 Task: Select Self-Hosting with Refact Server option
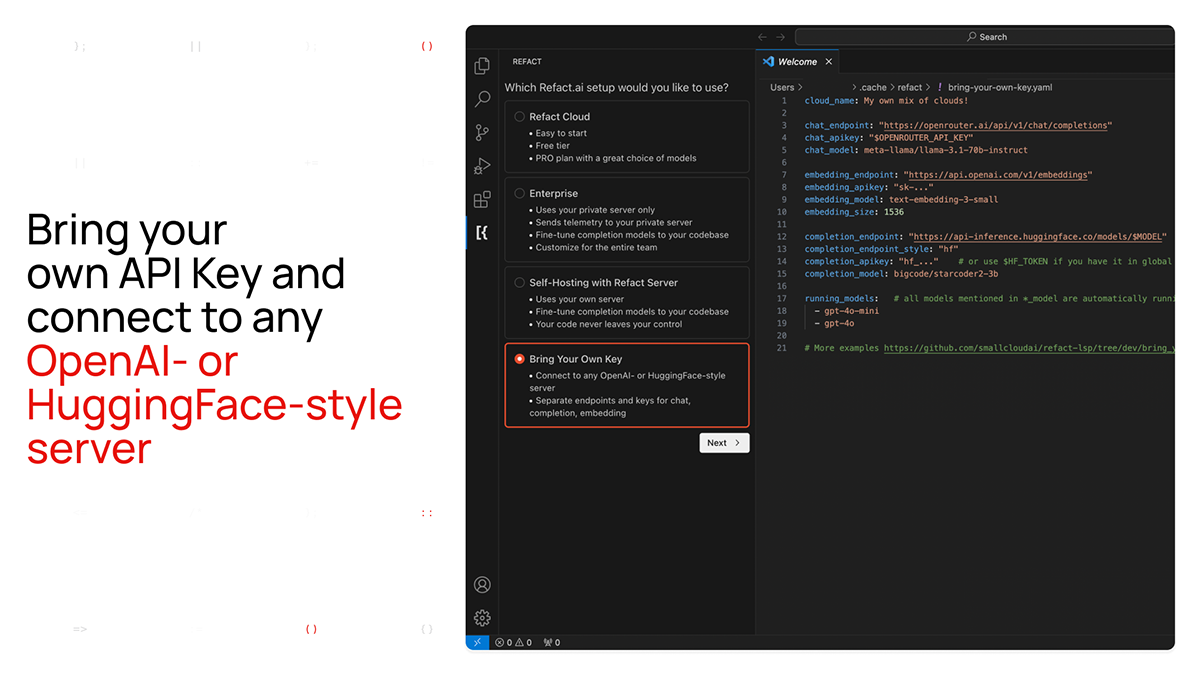pyautogui.click(x=520, y=283)
